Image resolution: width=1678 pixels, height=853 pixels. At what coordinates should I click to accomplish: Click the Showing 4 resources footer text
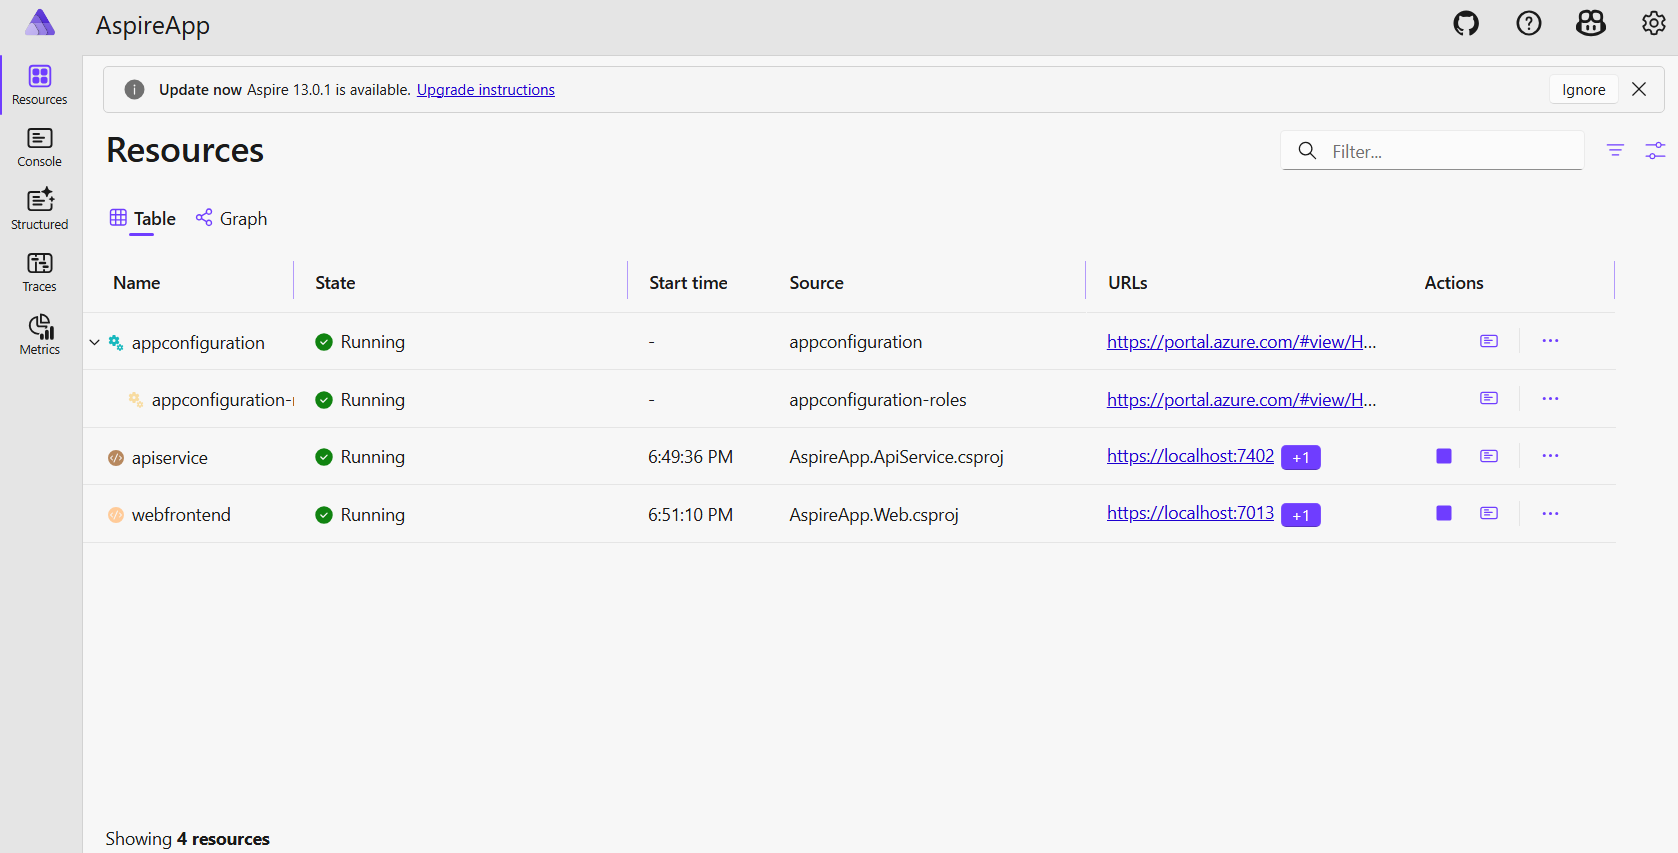coord(187,839)
